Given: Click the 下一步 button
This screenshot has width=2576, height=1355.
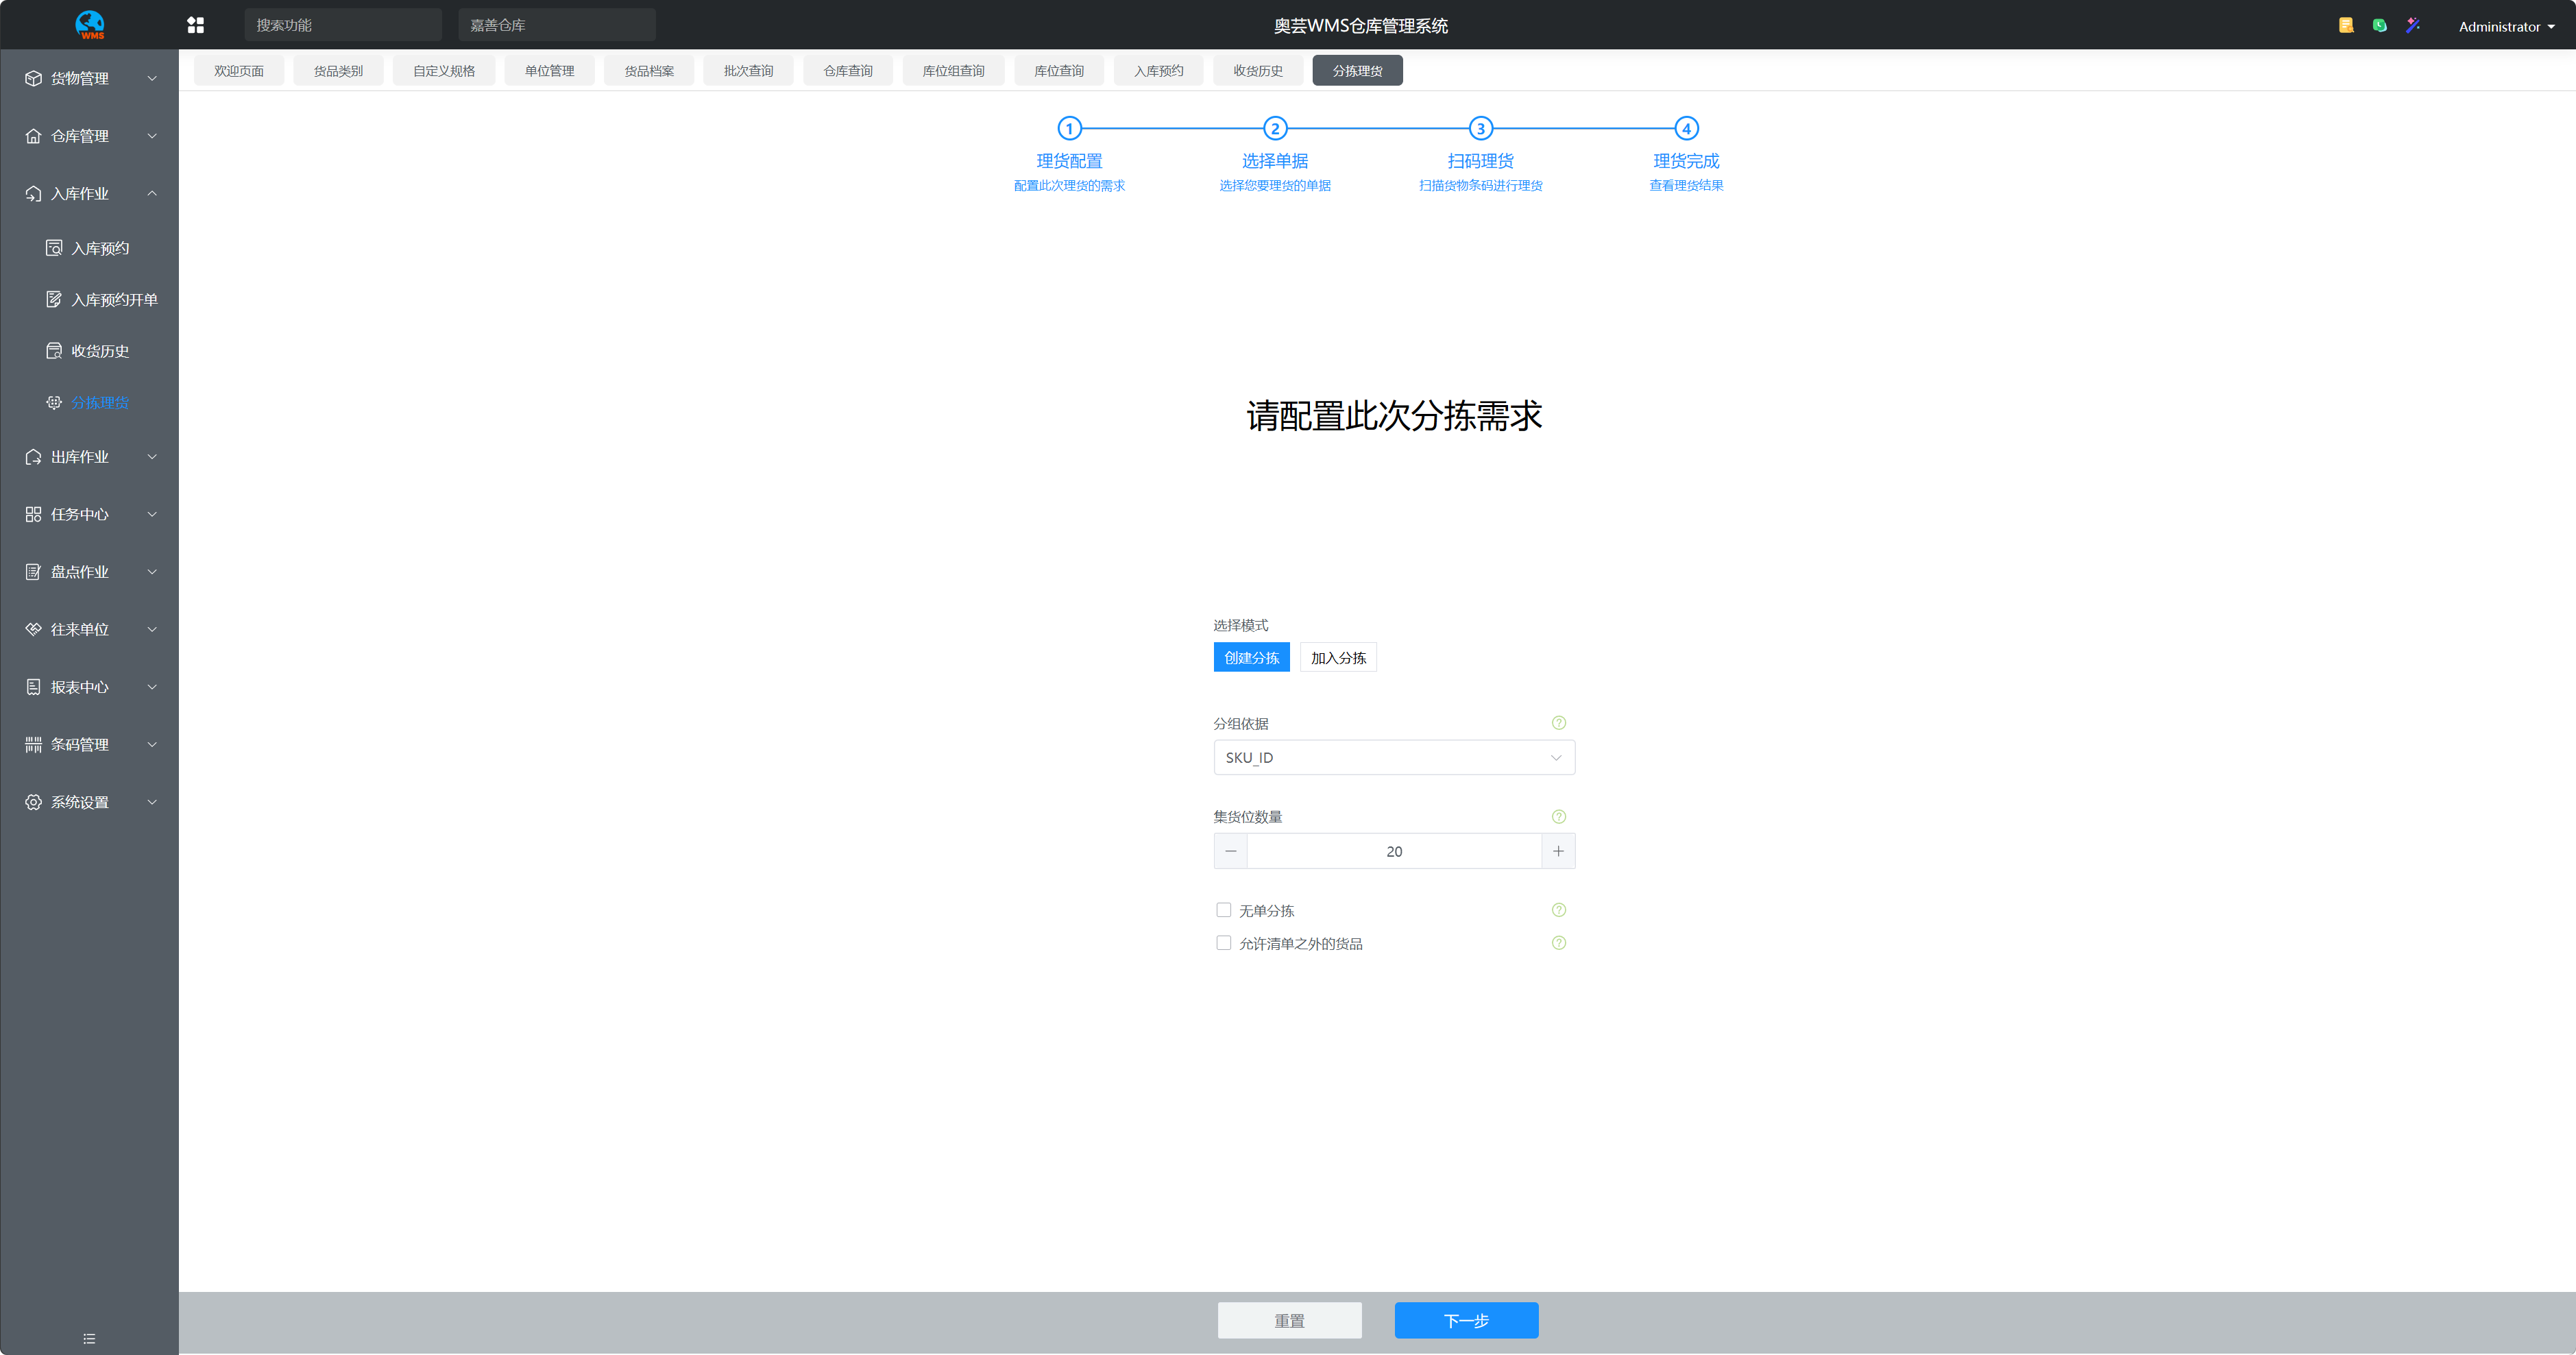Looking at the screenshot, I should 1466,1320.
